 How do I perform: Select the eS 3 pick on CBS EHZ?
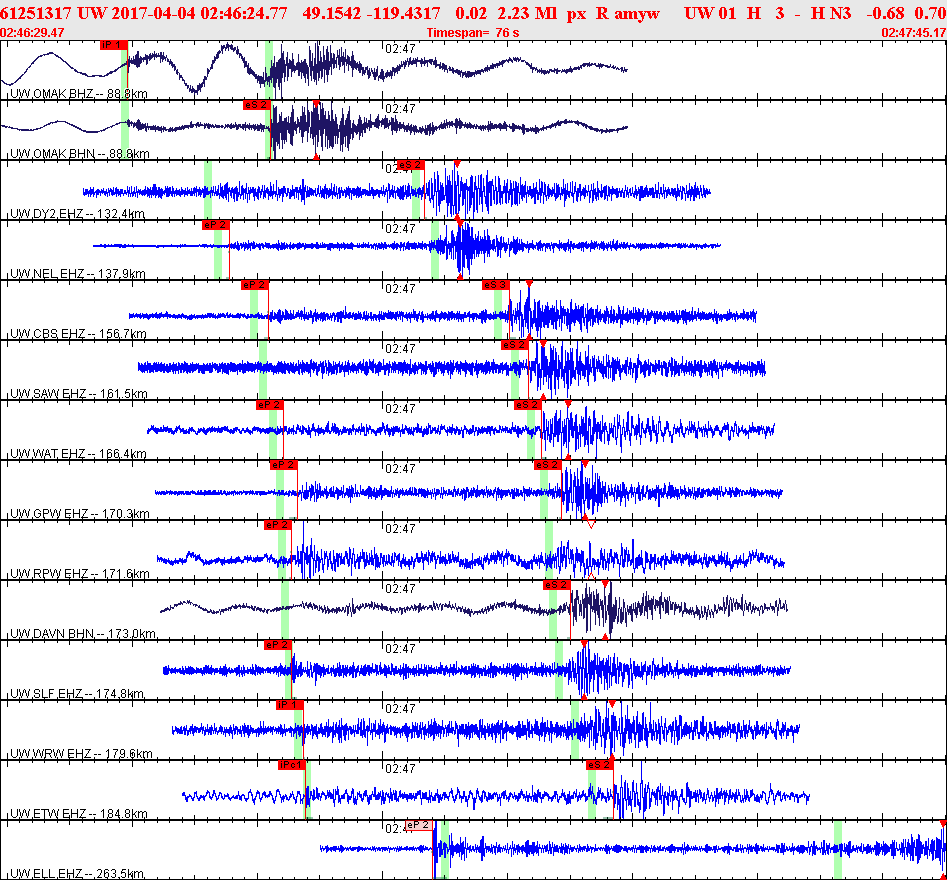point(495,284)
